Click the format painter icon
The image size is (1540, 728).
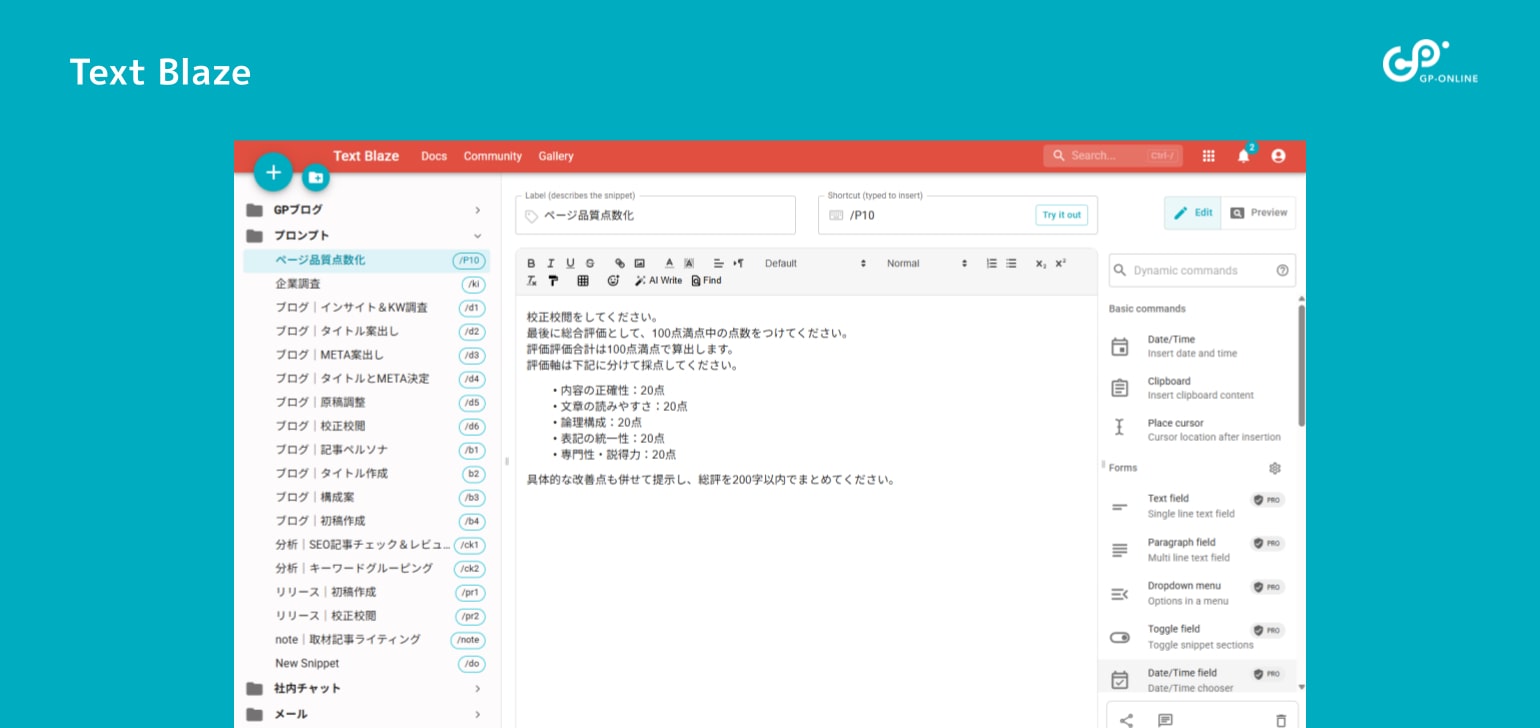tap(553, 281)
